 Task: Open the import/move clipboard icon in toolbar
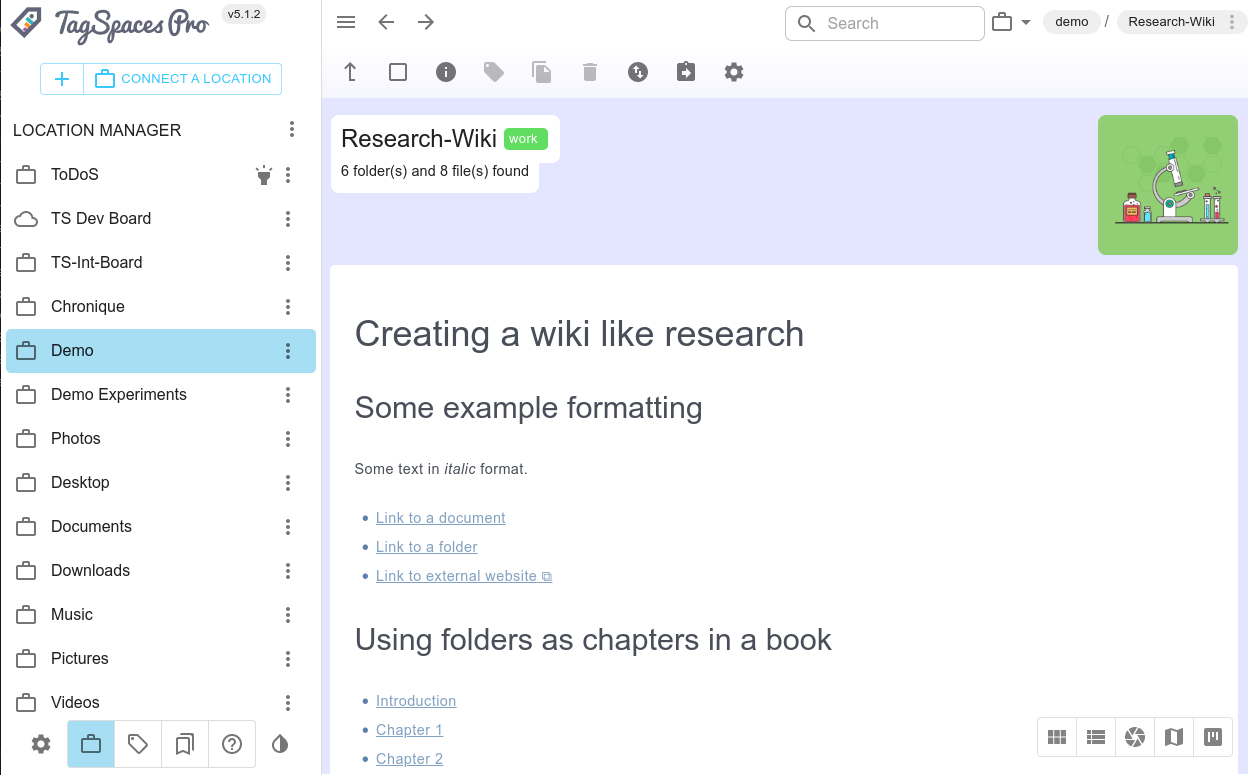(x=686, y=72)
